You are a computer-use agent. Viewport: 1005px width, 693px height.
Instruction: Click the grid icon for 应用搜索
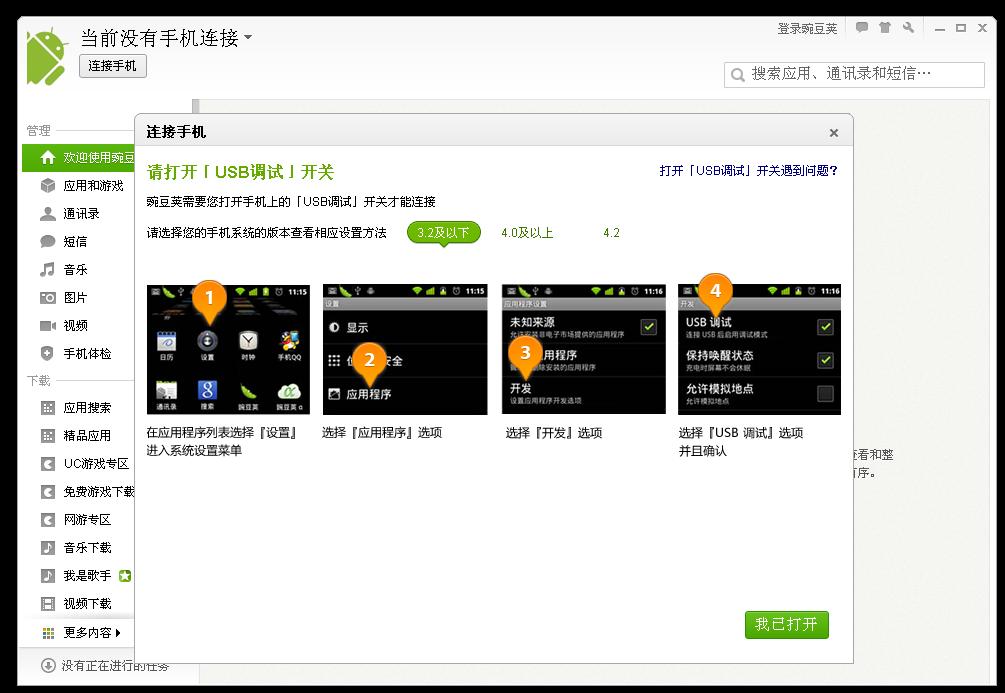pos(48,408)
